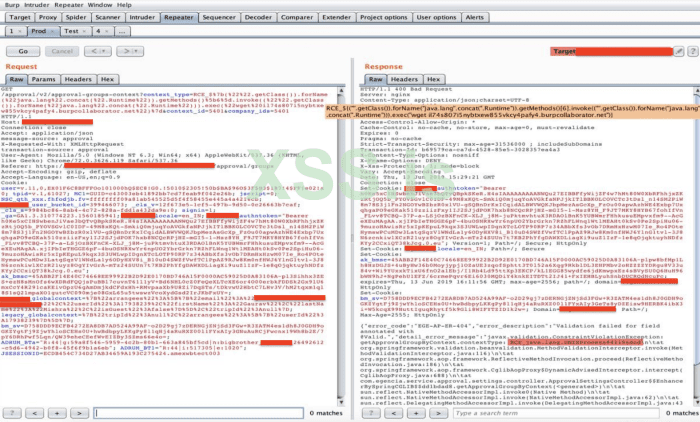The width and height of the screenshot is (700, 422).
Task: Open the Intruder menu in menu bar
Action: tap(37, 4)
